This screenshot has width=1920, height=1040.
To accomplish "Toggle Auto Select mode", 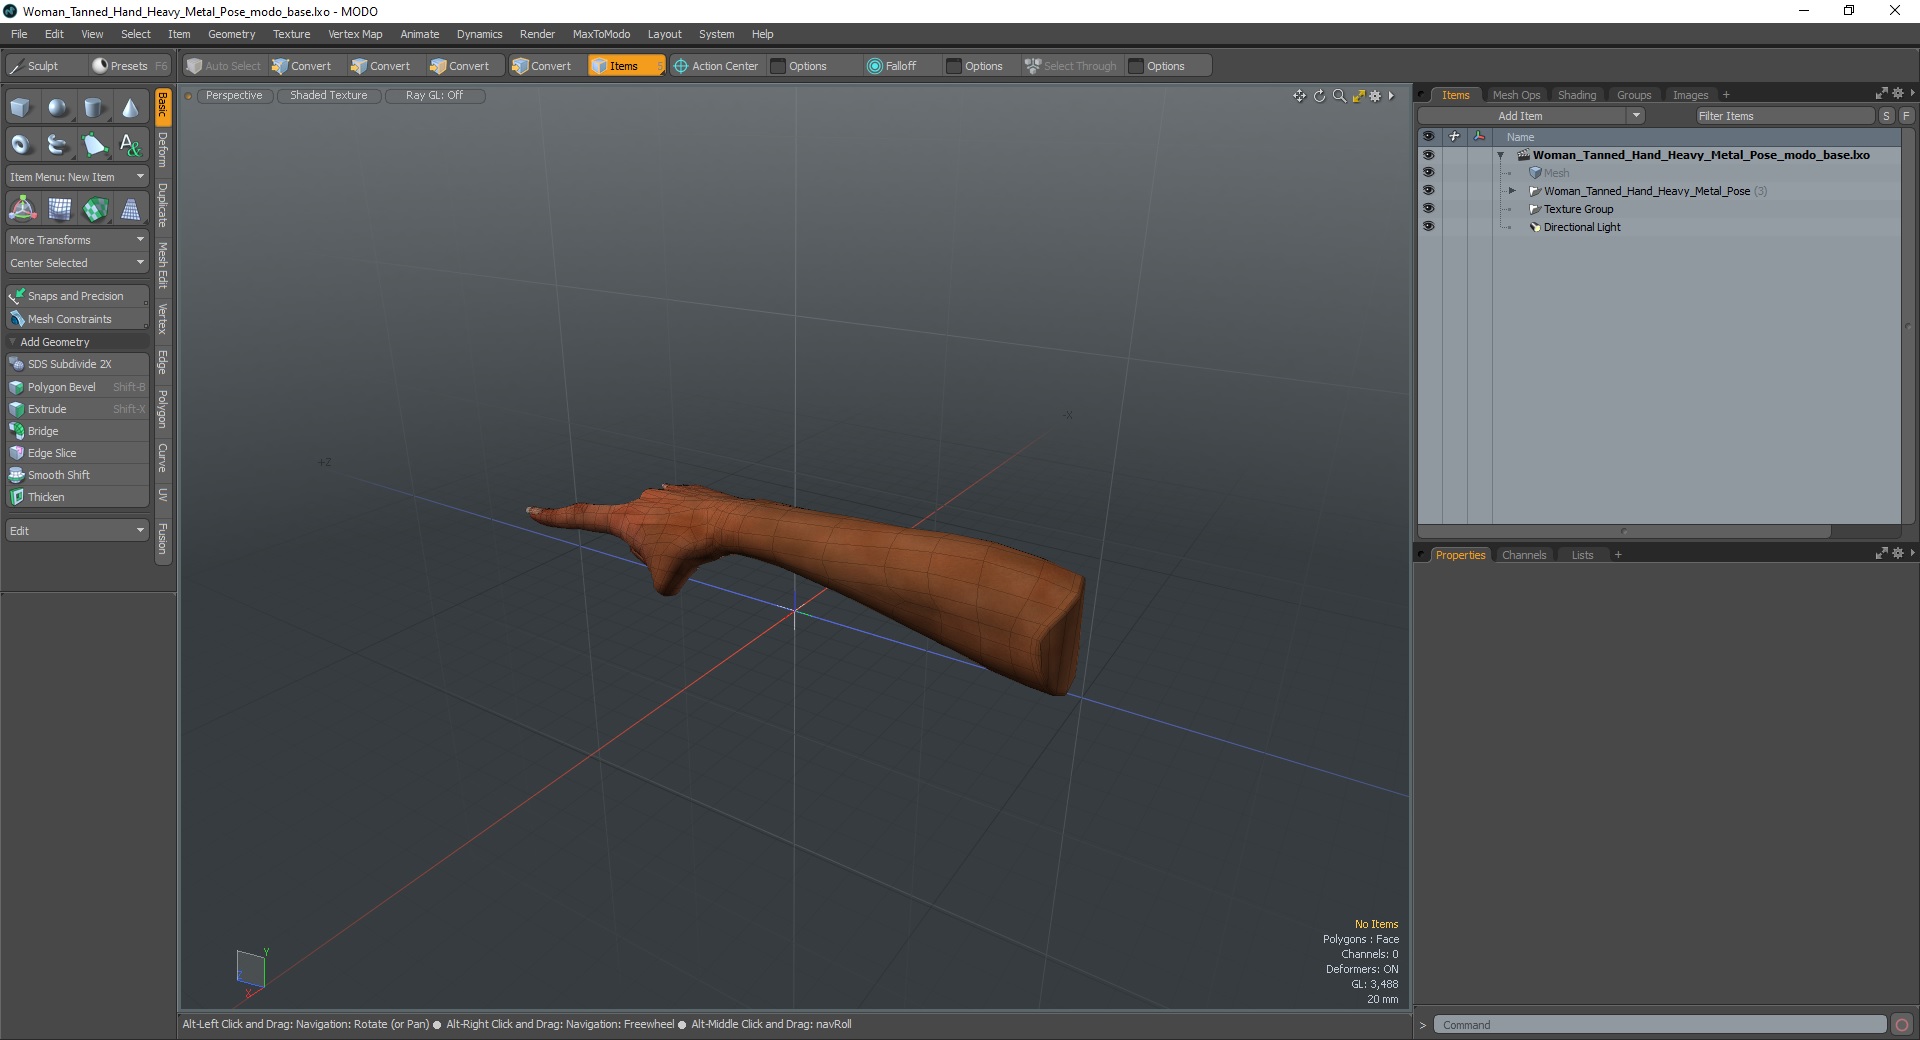I will [x=224, y=66].
